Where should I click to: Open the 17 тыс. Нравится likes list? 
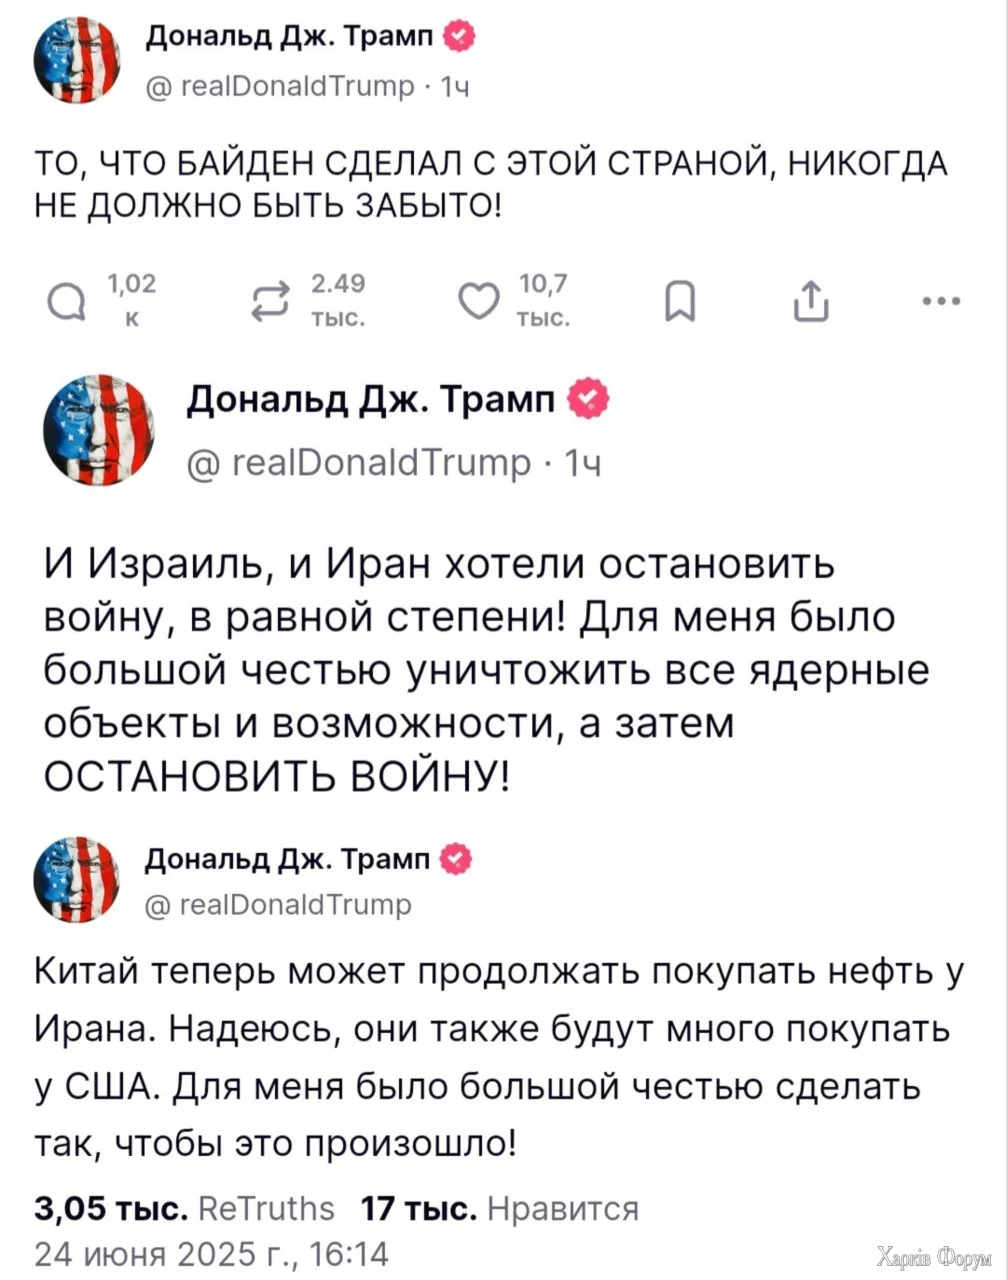(x=499, y=1208)
